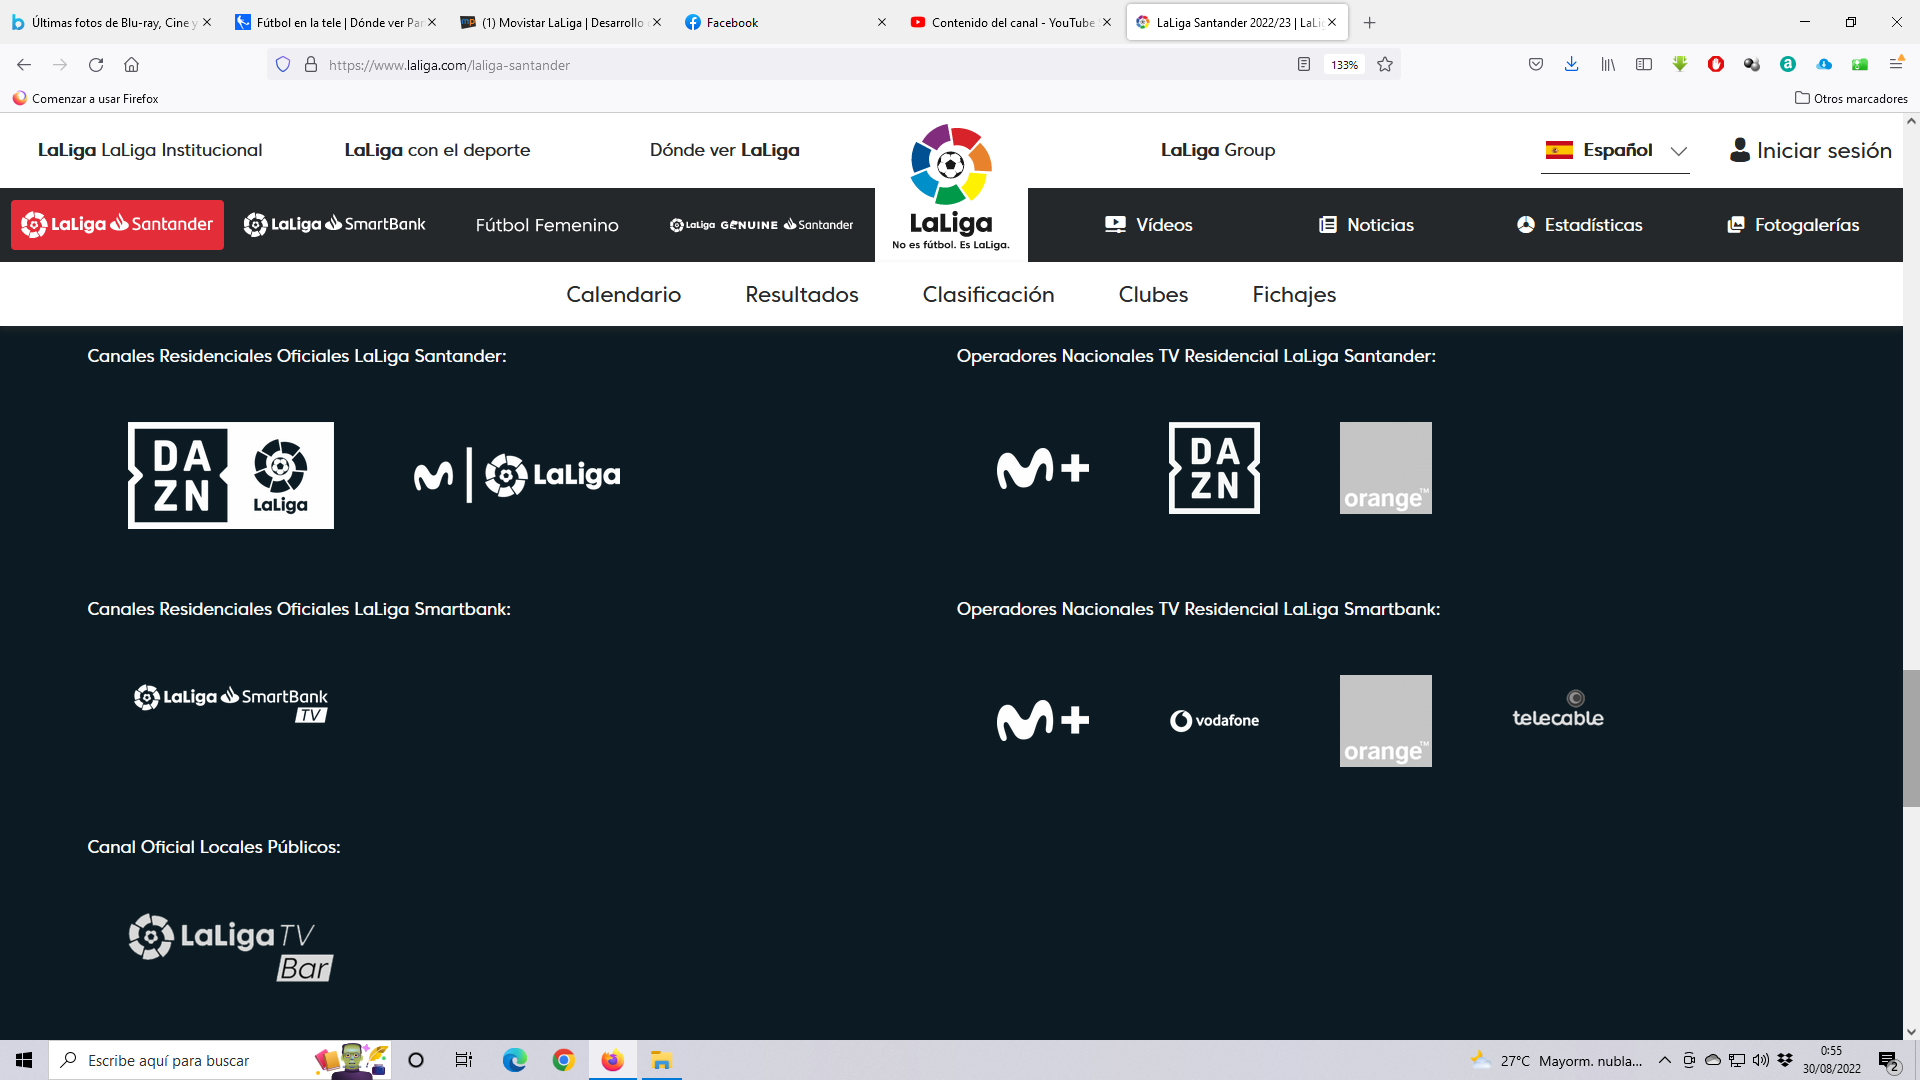Open the Calendario menu item
The width and height of the screenshot is (1920, 1080).
click(624, 295)
